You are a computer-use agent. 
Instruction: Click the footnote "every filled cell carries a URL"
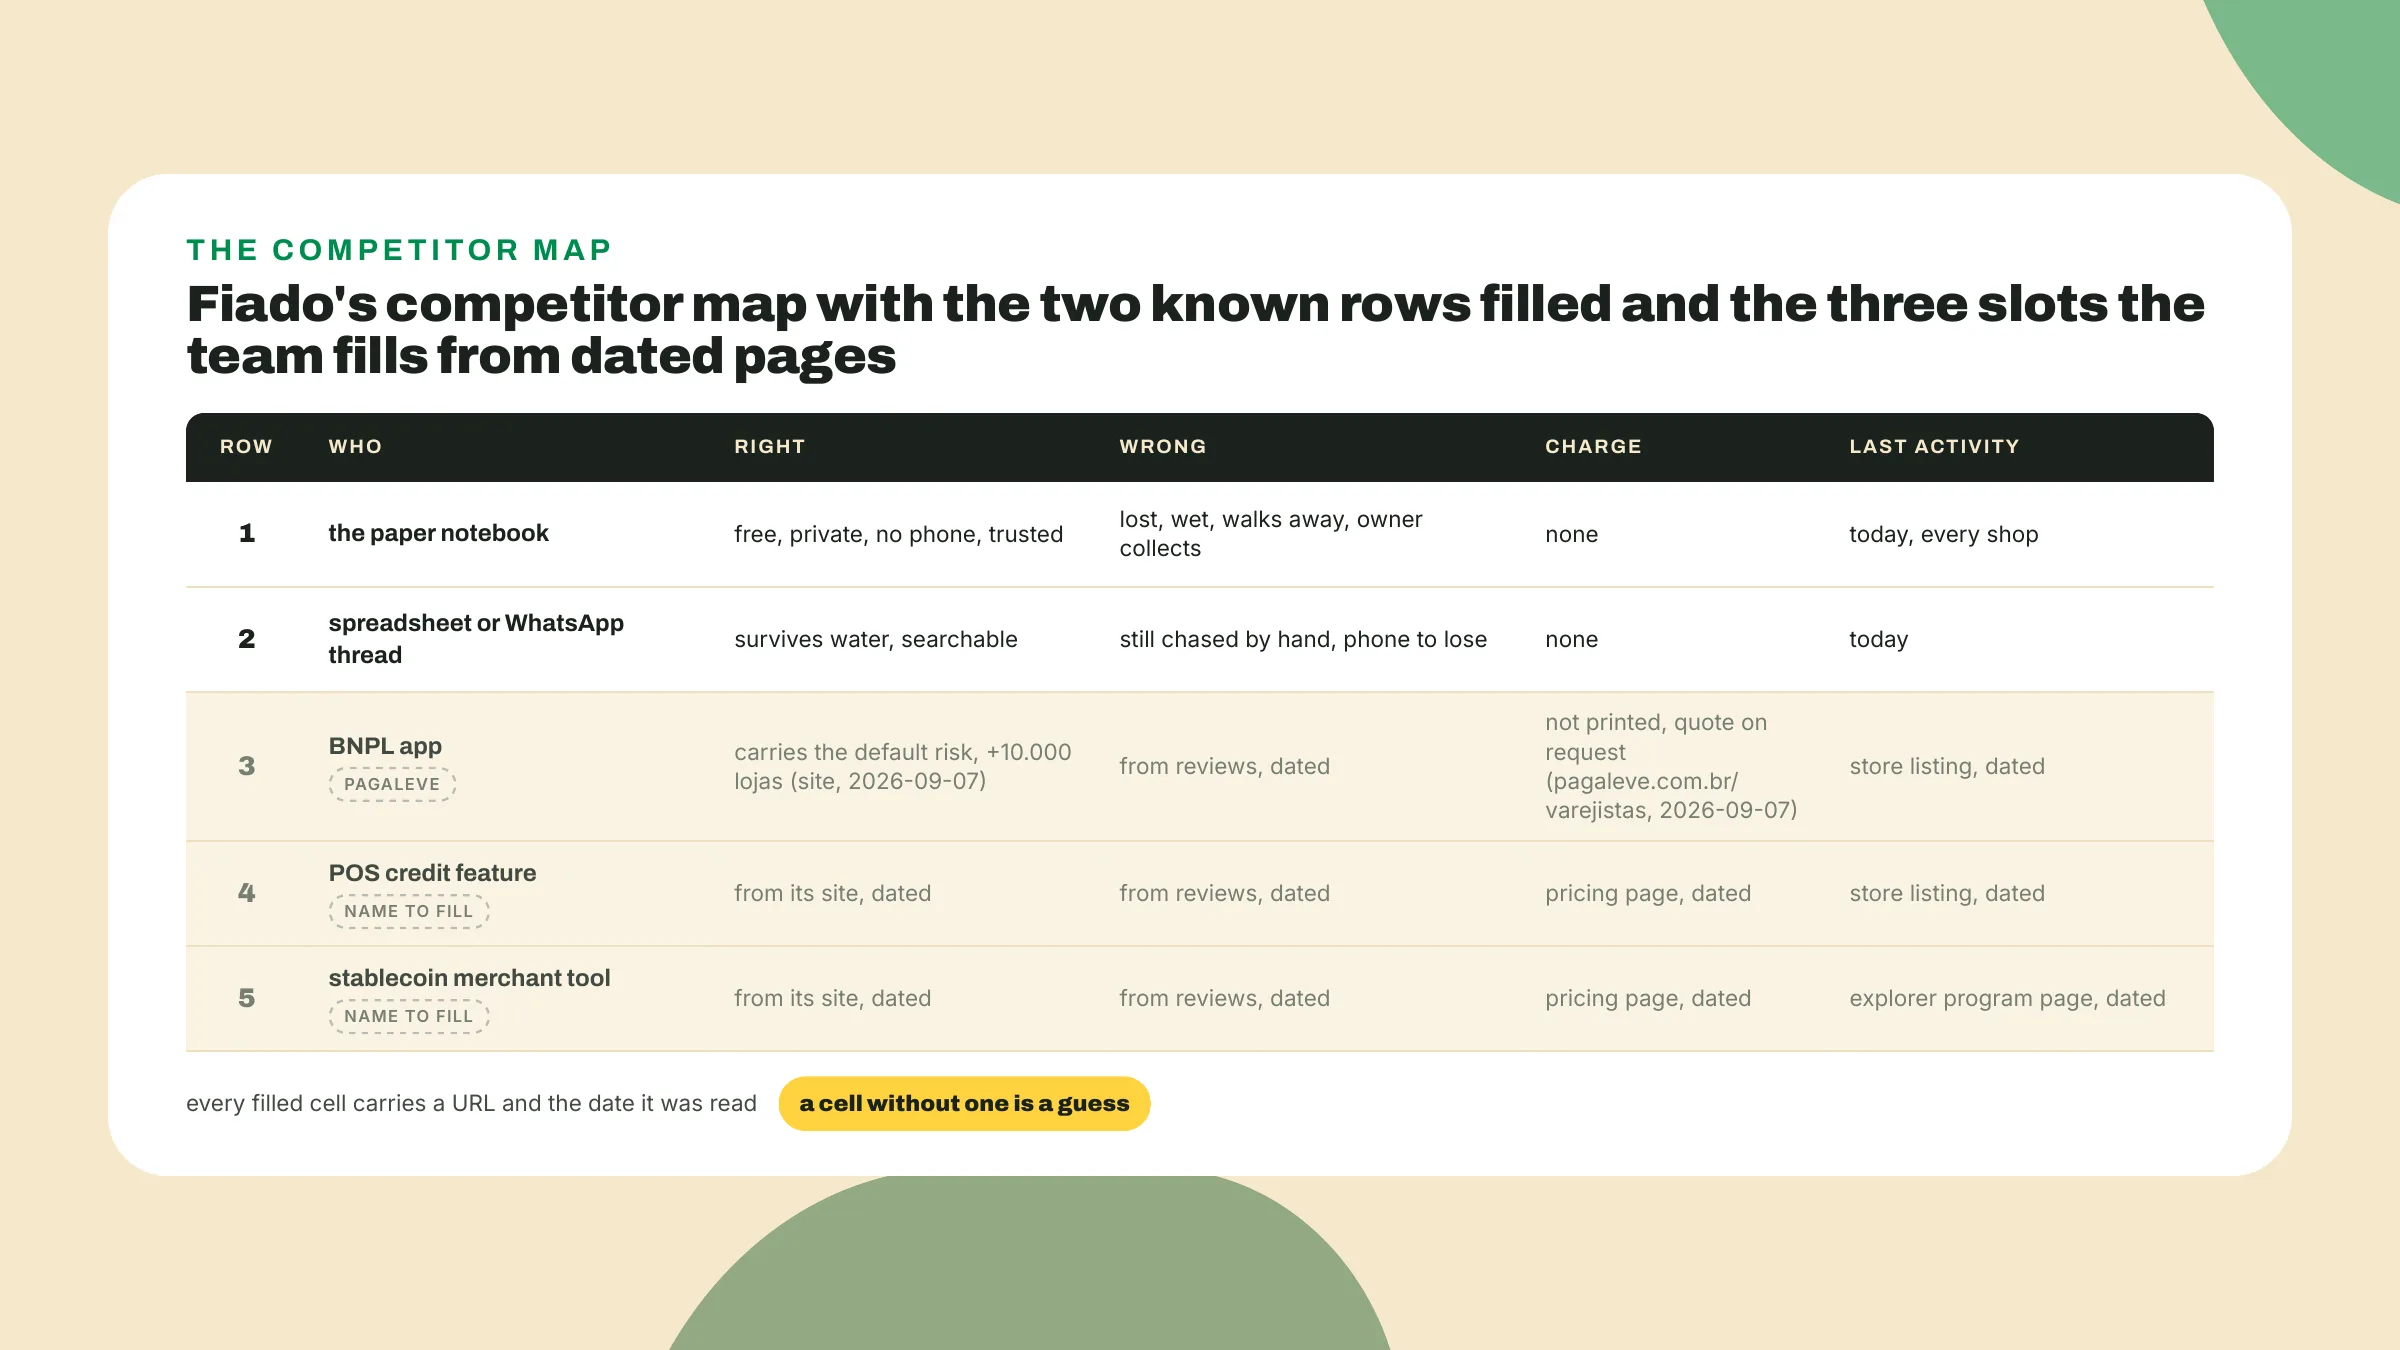tap(471, 1103)
